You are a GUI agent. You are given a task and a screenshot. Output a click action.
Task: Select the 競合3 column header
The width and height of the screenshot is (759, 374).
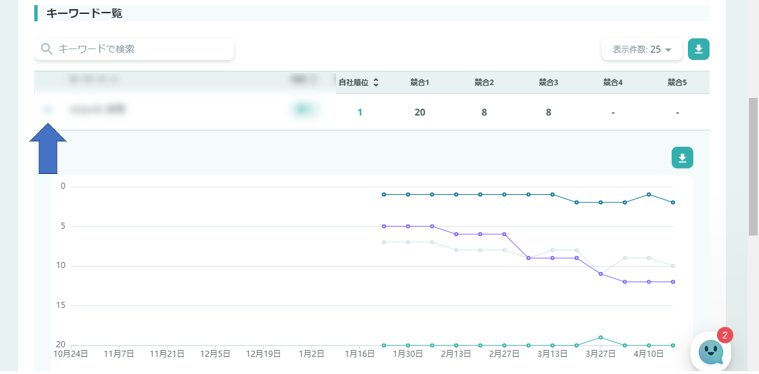pos(548,83)
